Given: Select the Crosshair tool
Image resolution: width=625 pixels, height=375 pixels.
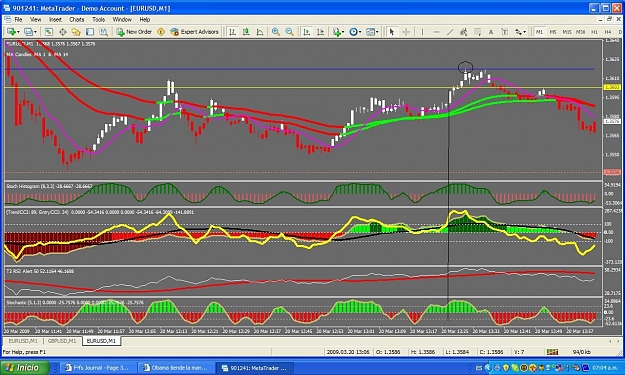Looking at the screenshot, I should click(x=406, y=32).
